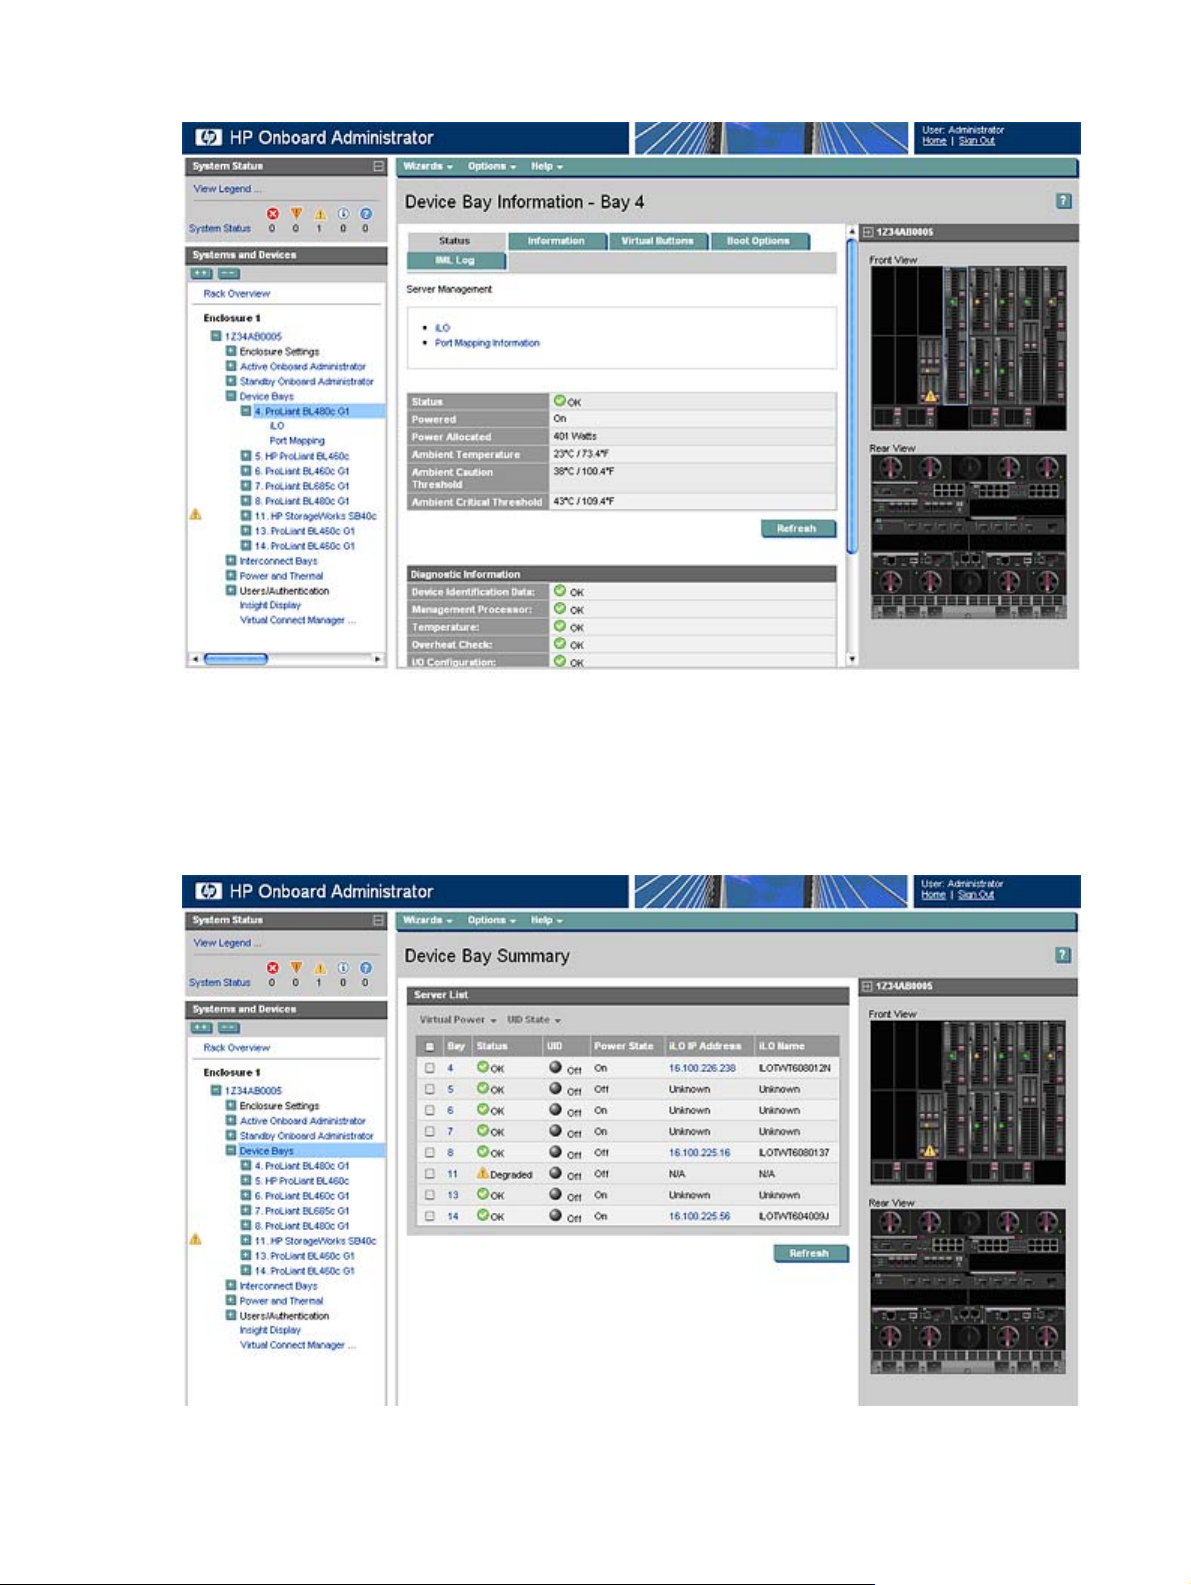
Task: Click OK icon for Device Identification Data
Action: (x=560, y=591)
